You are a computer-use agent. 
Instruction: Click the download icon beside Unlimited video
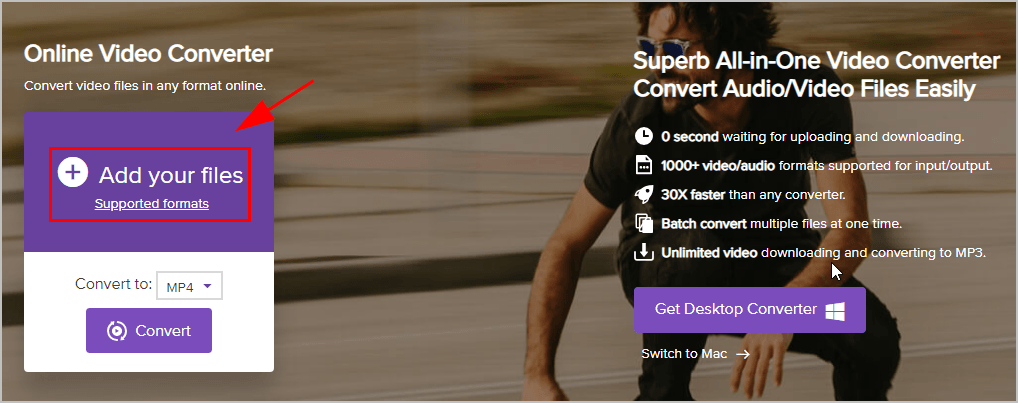pyautogui.click(x=643, y=252)
